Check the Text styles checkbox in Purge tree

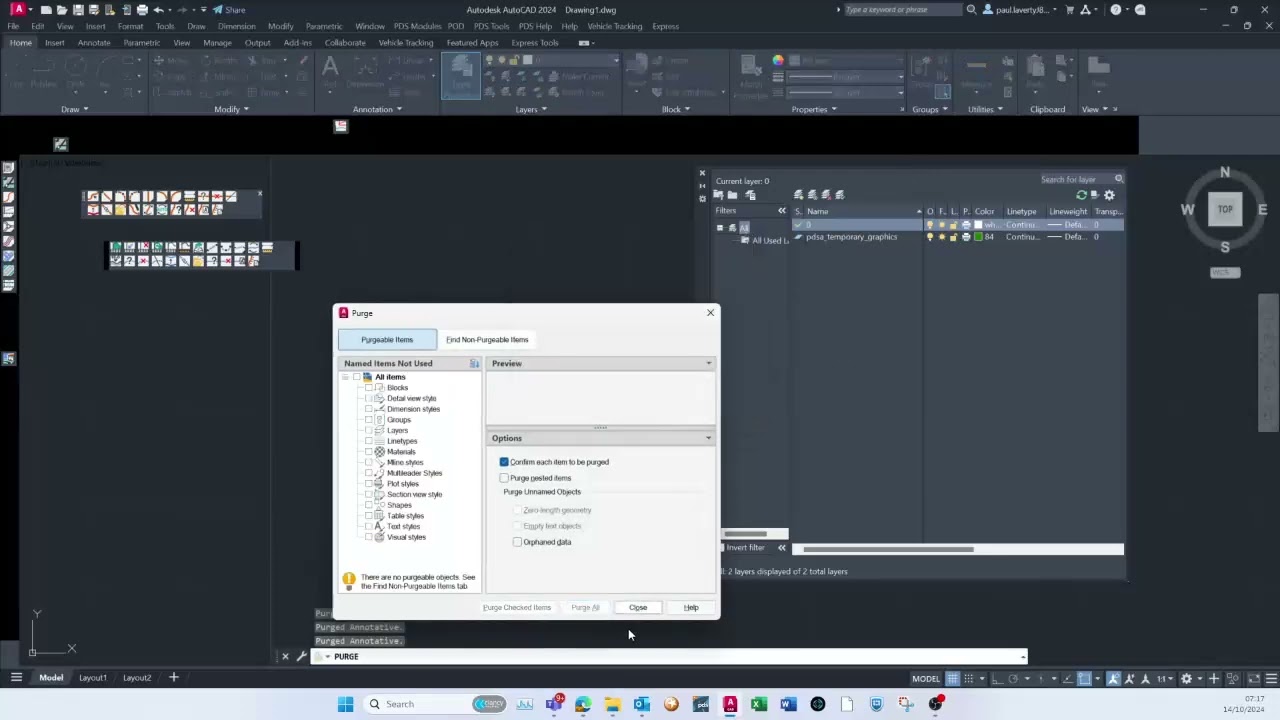pyautogui.click(x=368, y=527)
